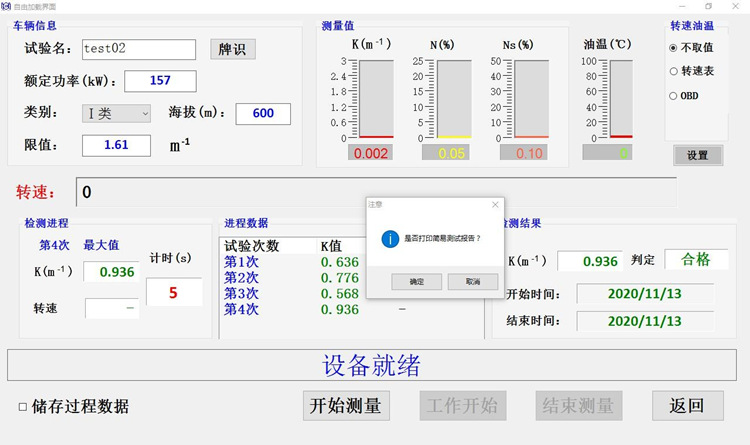
Task: Click K value 0.568
Action: 340,294
